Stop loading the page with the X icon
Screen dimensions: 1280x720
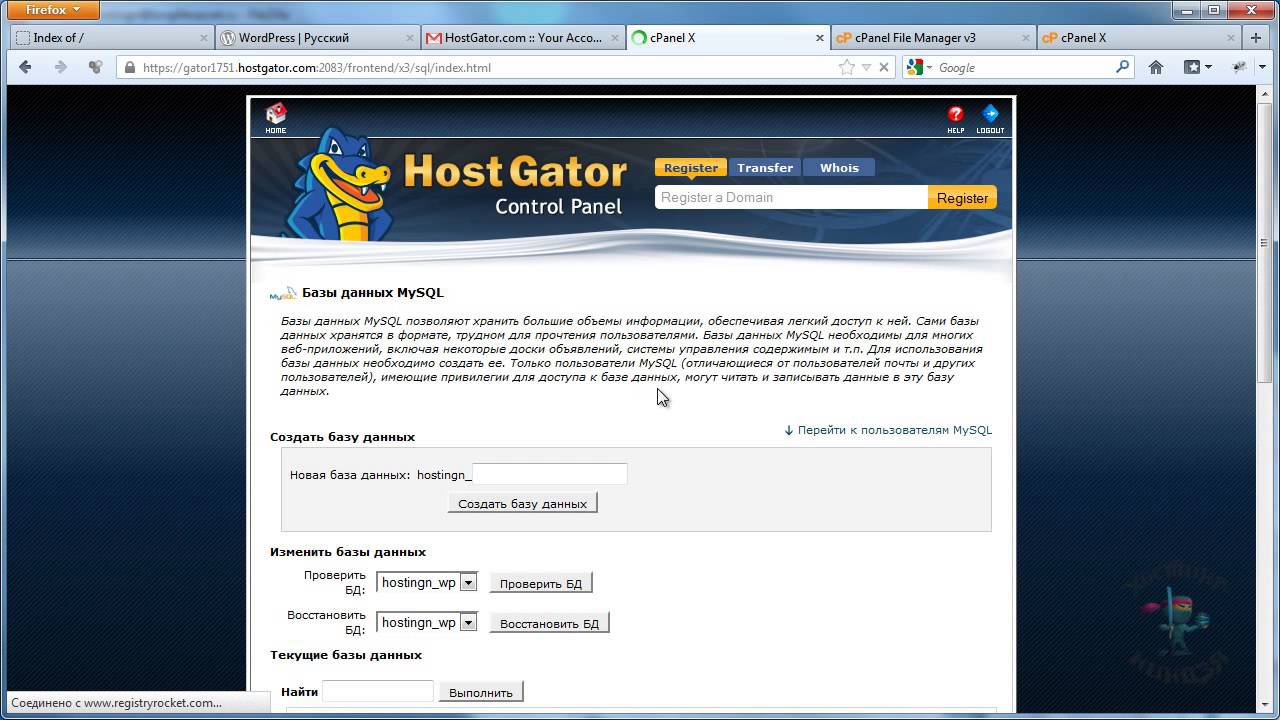884,68
